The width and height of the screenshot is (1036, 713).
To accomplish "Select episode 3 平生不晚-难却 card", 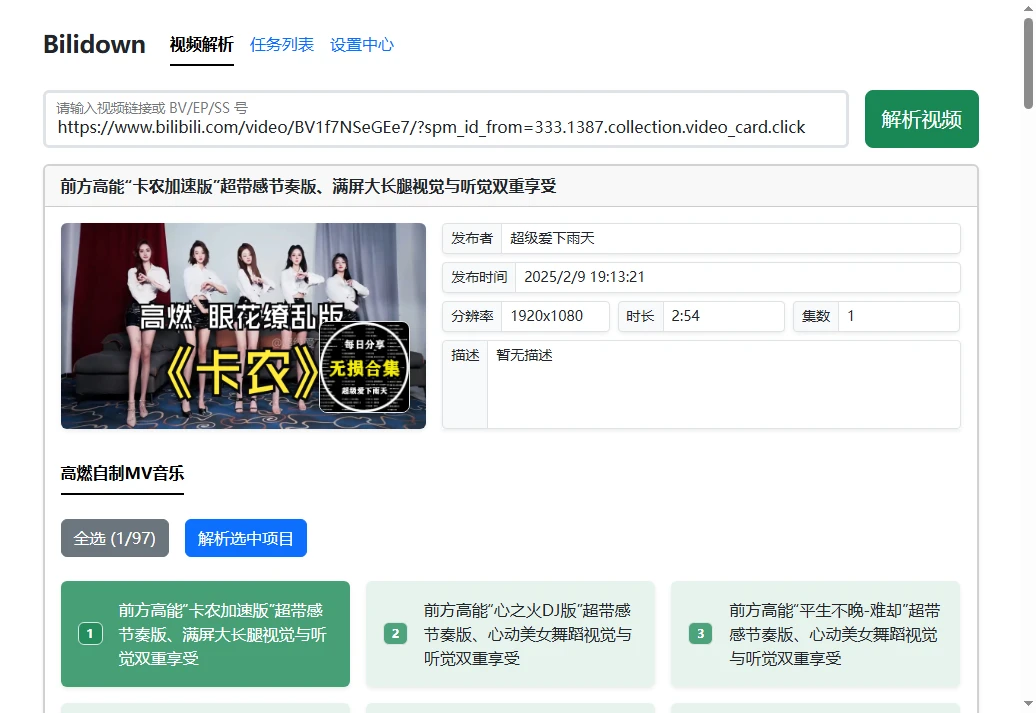I will [815, 634].
